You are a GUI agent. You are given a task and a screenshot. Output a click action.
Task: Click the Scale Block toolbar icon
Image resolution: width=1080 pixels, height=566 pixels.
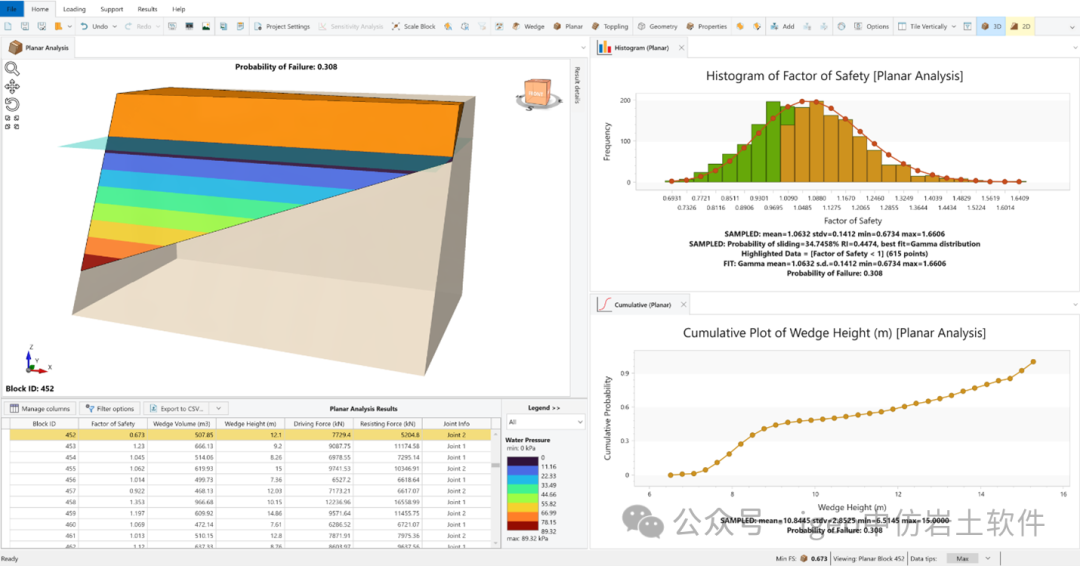413,26
